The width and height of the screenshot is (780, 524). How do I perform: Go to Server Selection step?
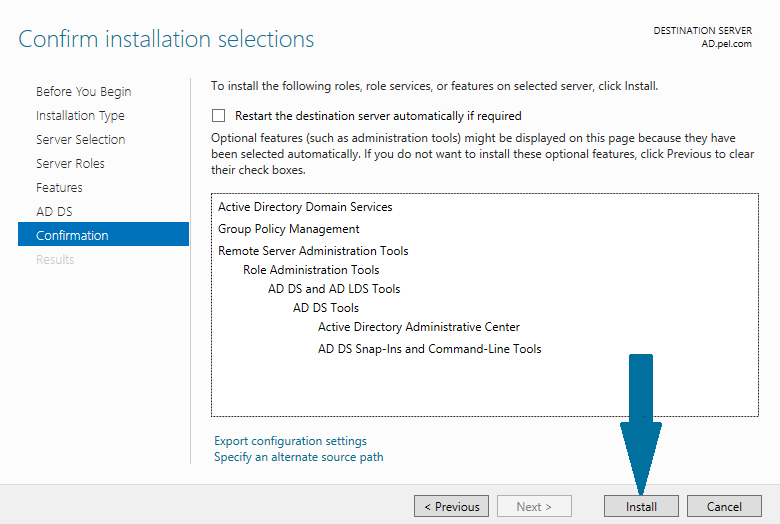tap(81, 139)
